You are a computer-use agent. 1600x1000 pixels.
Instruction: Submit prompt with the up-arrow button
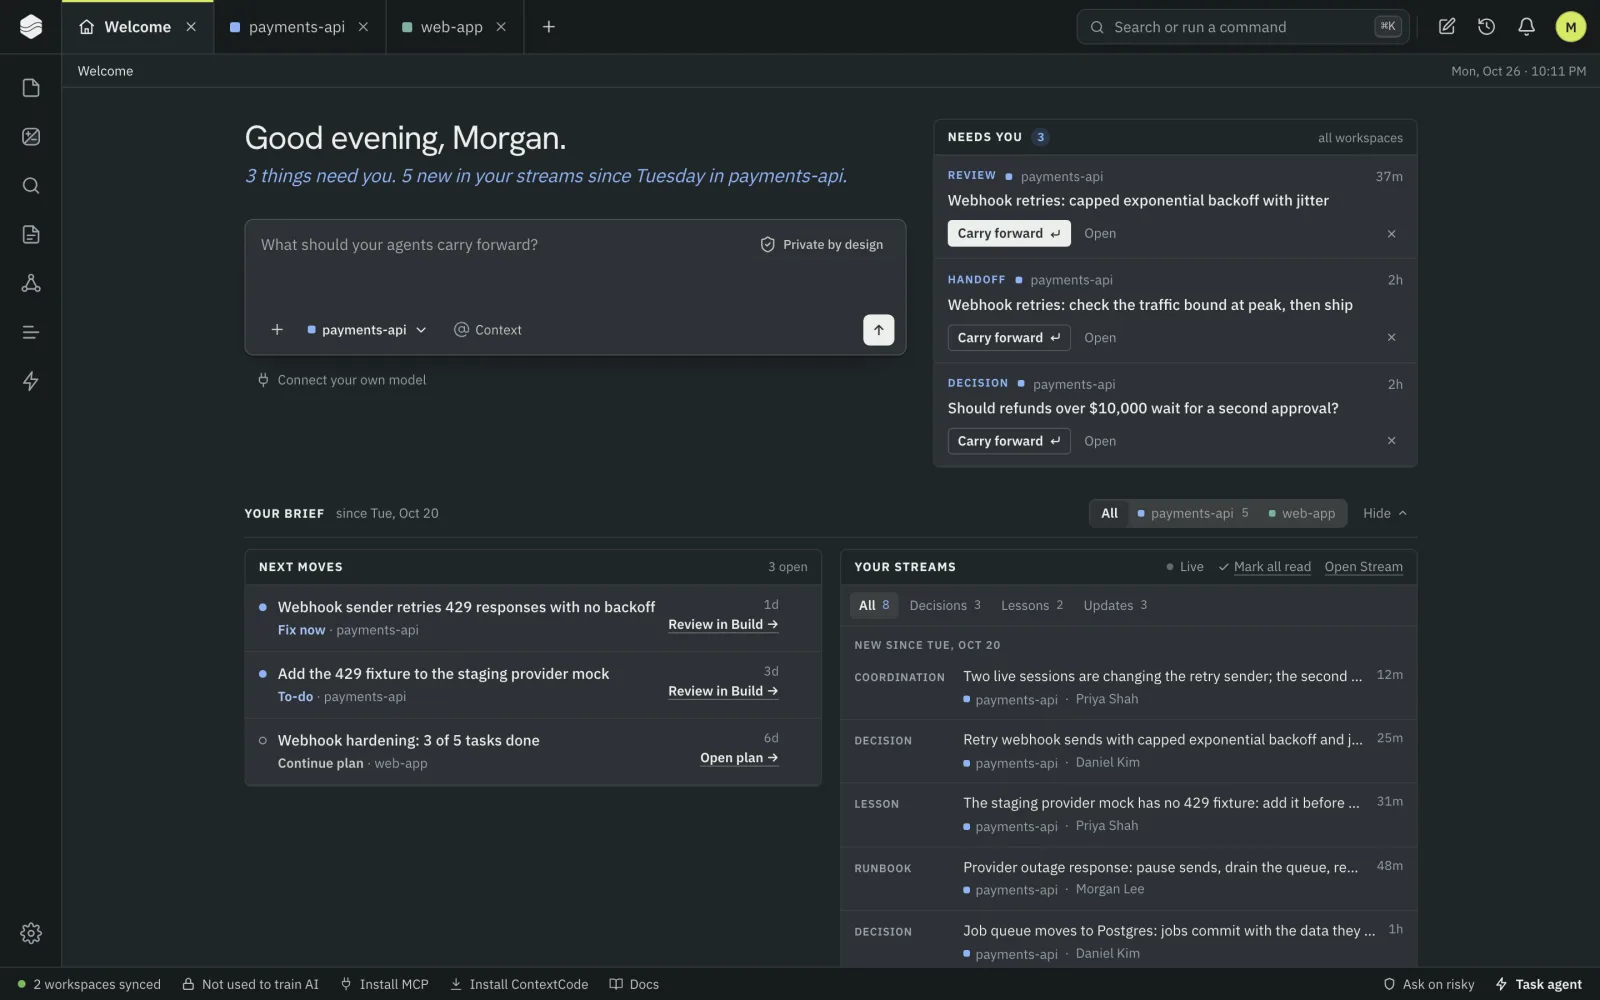[878, 330]
